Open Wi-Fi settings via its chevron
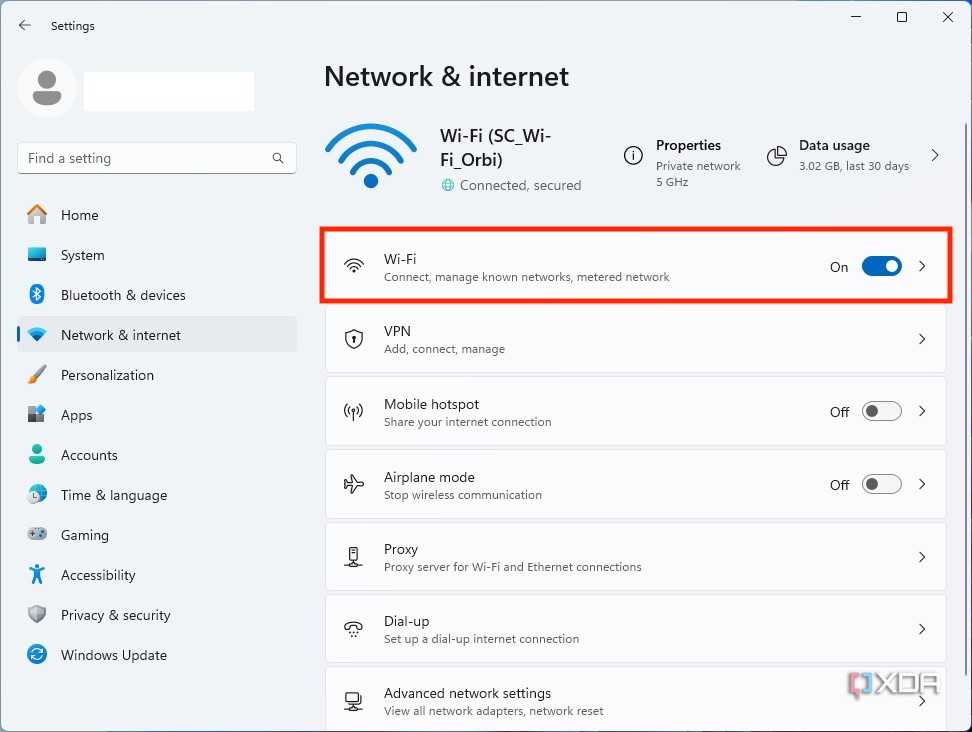The image size is (972, 732). pyautogui.click(x=922, y=267)
